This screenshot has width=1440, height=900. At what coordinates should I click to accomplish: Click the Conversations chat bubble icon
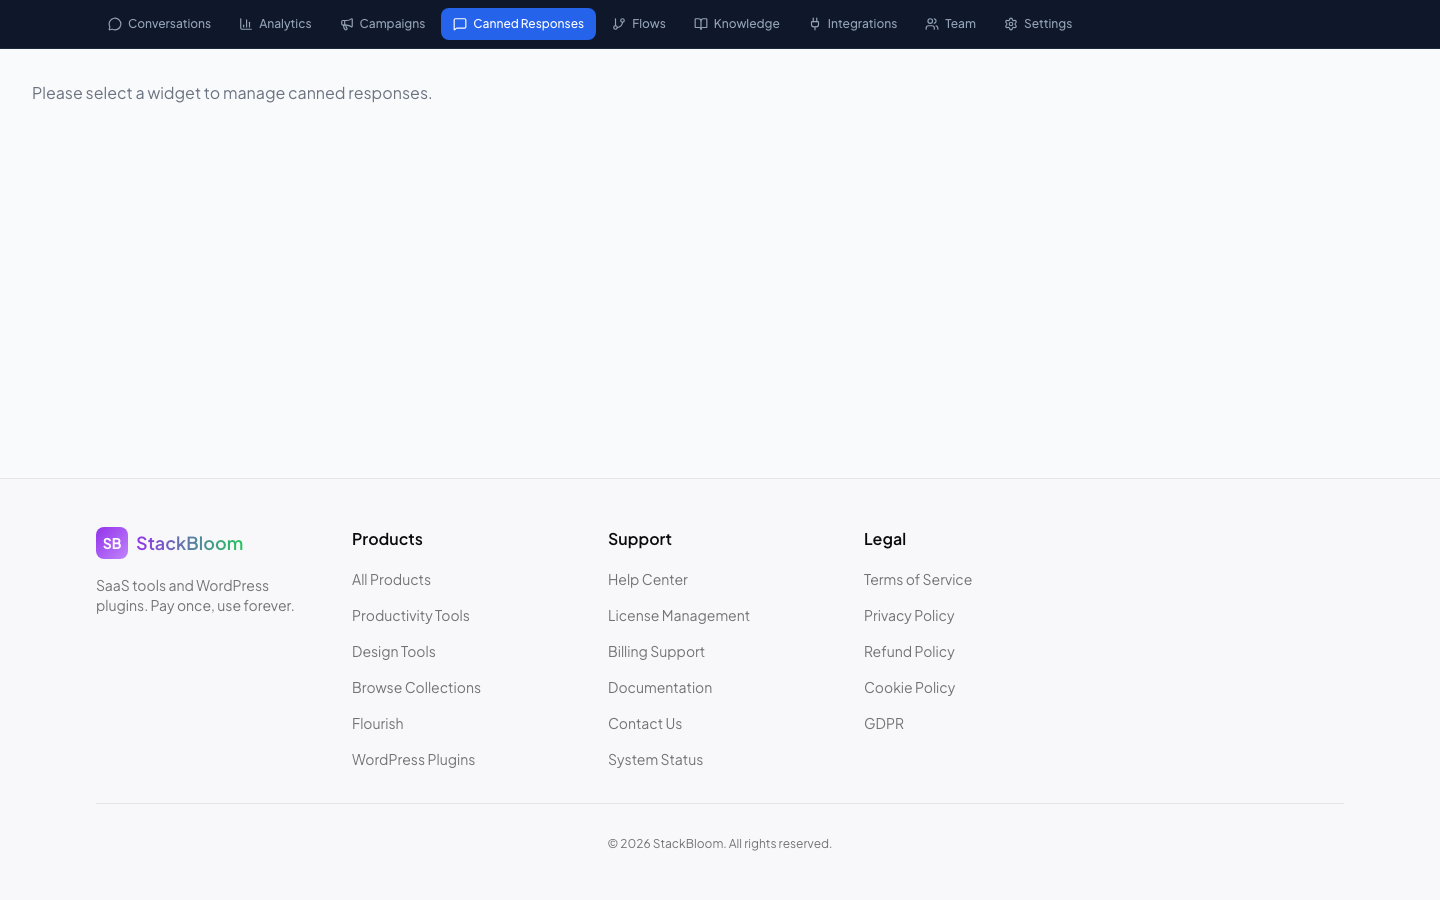114,23
